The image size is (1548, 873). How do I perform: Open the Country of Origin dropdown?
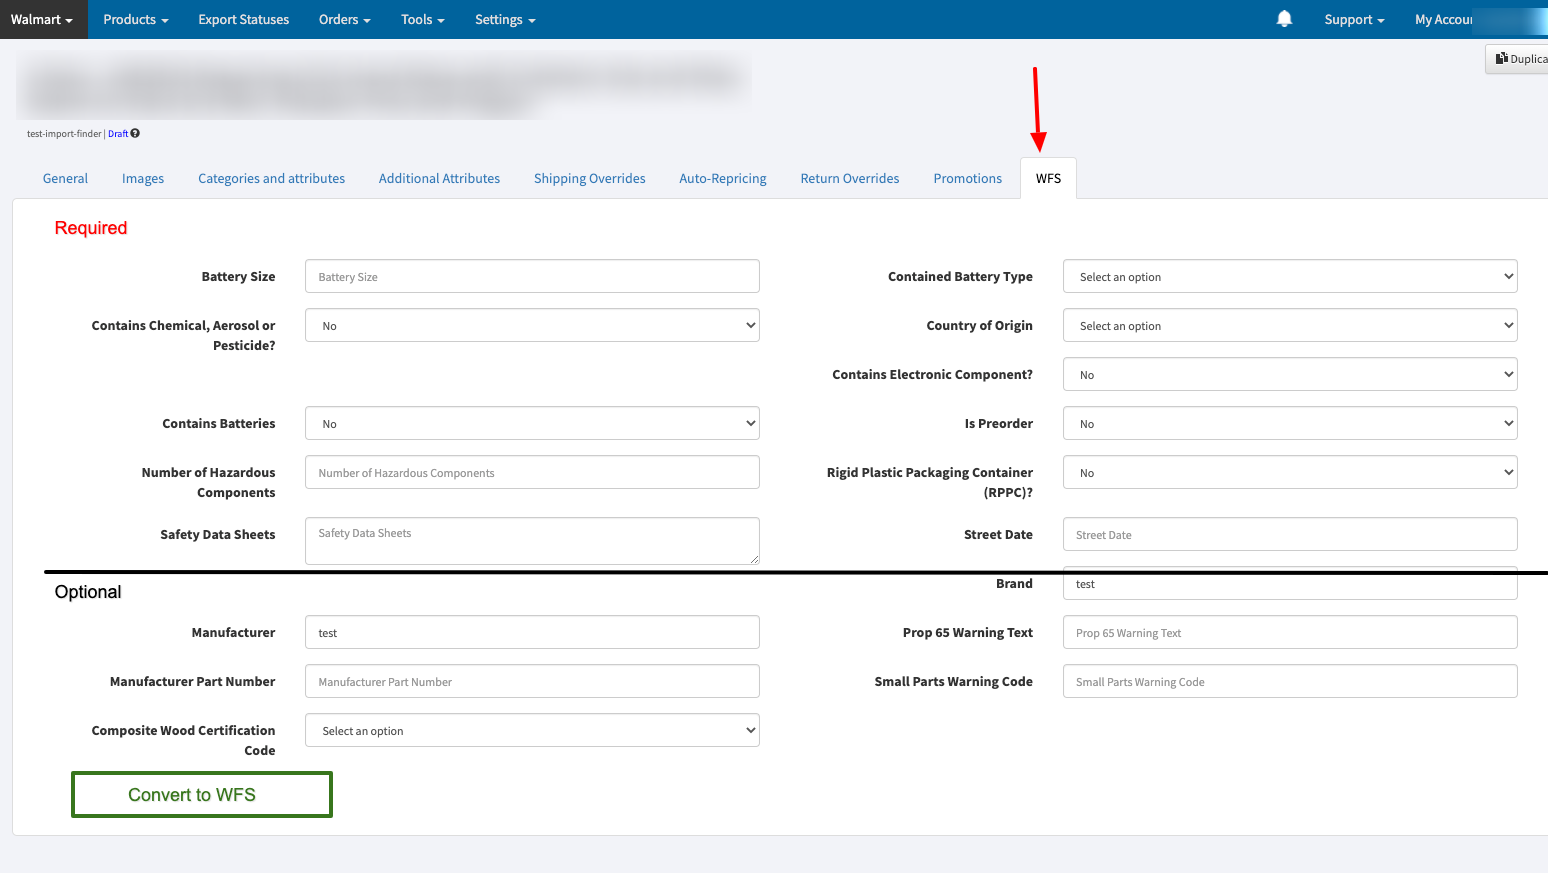pyautogui.click(x=1289, y=325)
